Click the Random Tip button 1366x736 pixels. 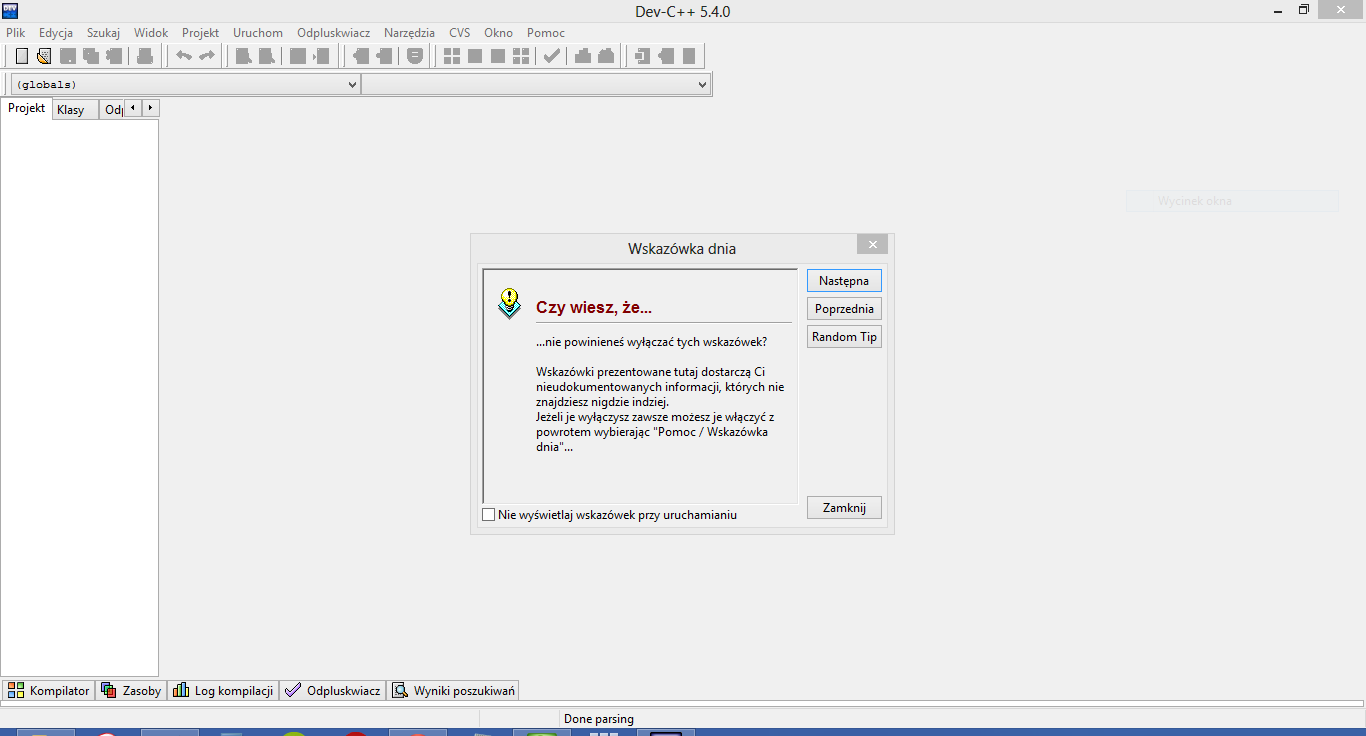point(844,337)
